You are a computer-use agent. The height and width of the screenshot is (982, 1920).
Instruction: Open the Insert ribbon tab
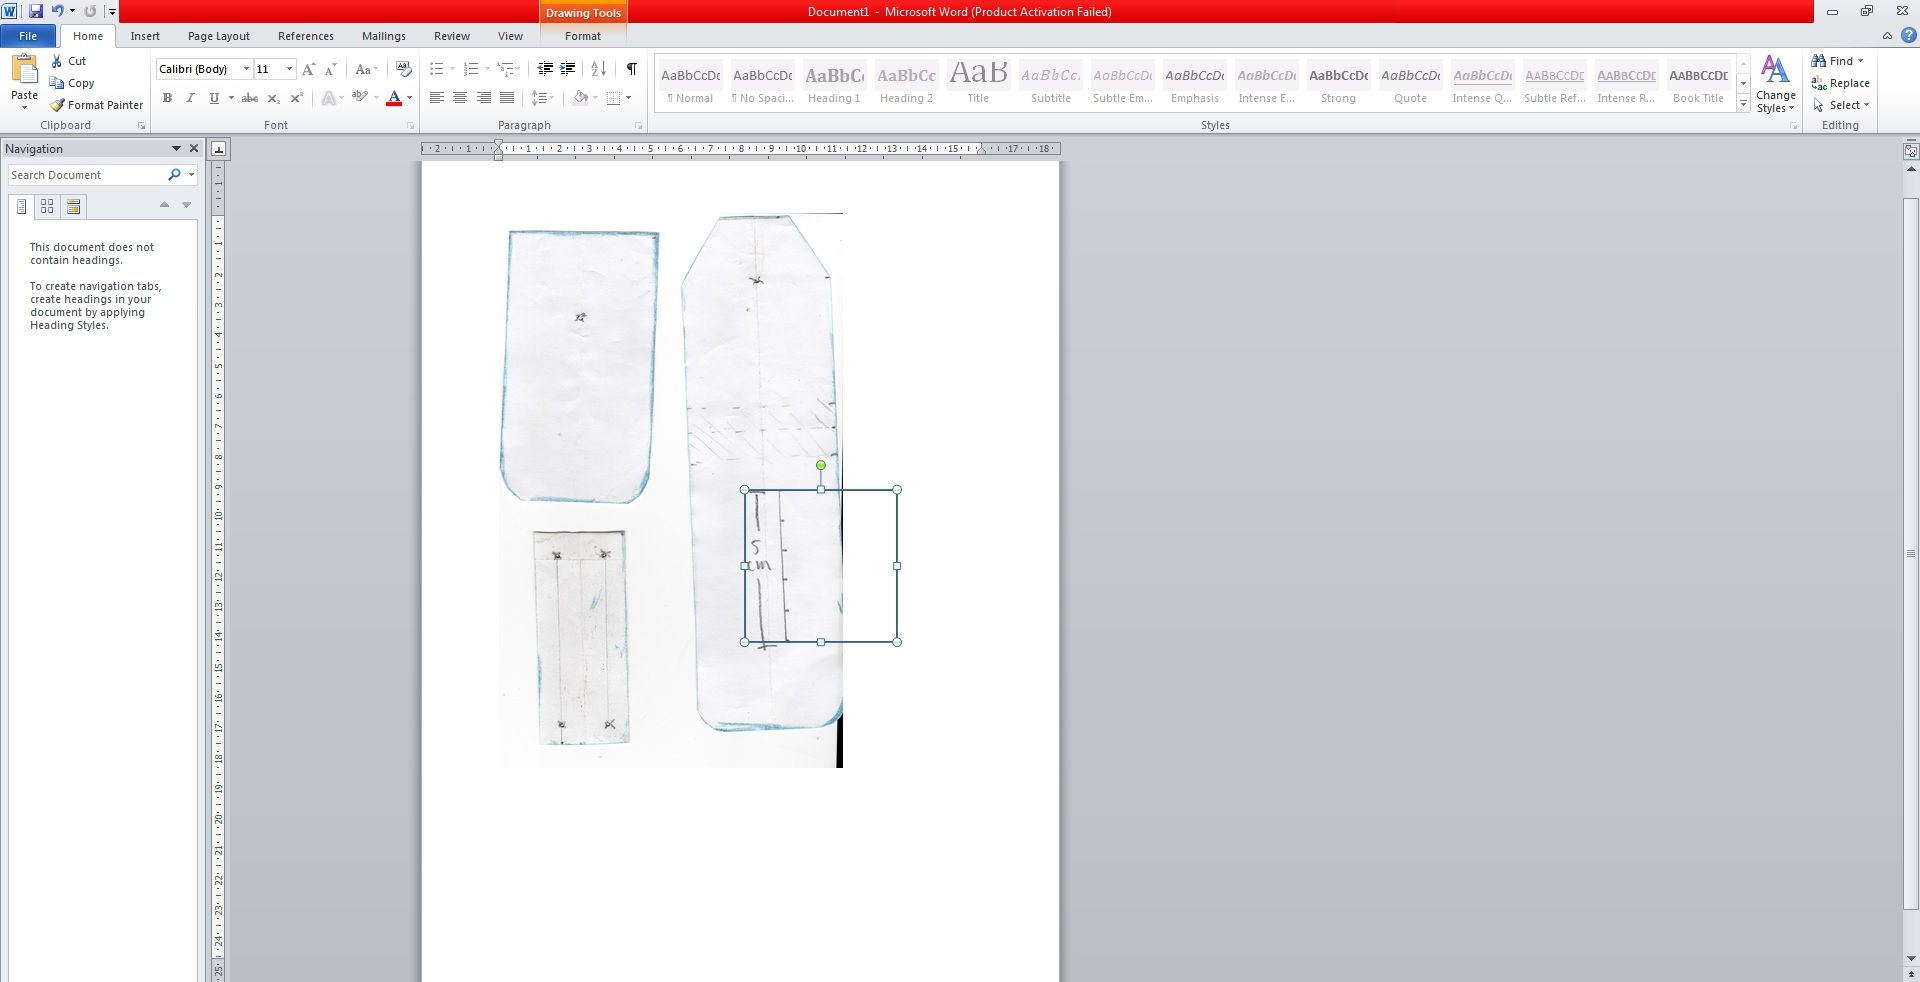145,36
